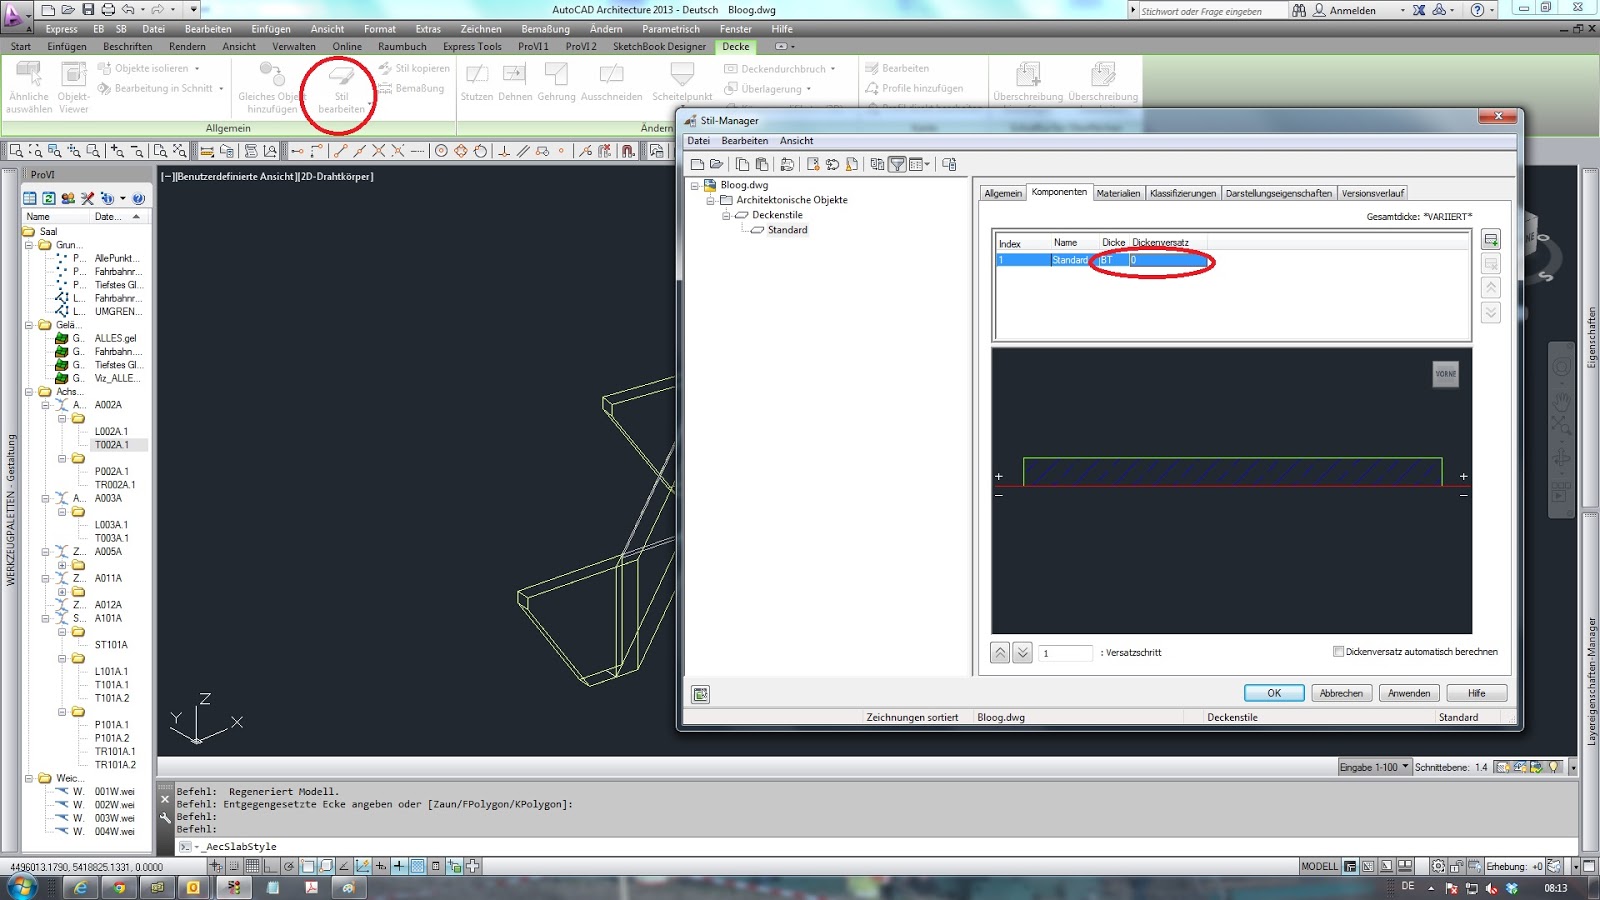This screenshot has height=900, width=1600.
Task: Open the Objekt-Viewer from the ribbon
Action: click(x=73, y=87)
